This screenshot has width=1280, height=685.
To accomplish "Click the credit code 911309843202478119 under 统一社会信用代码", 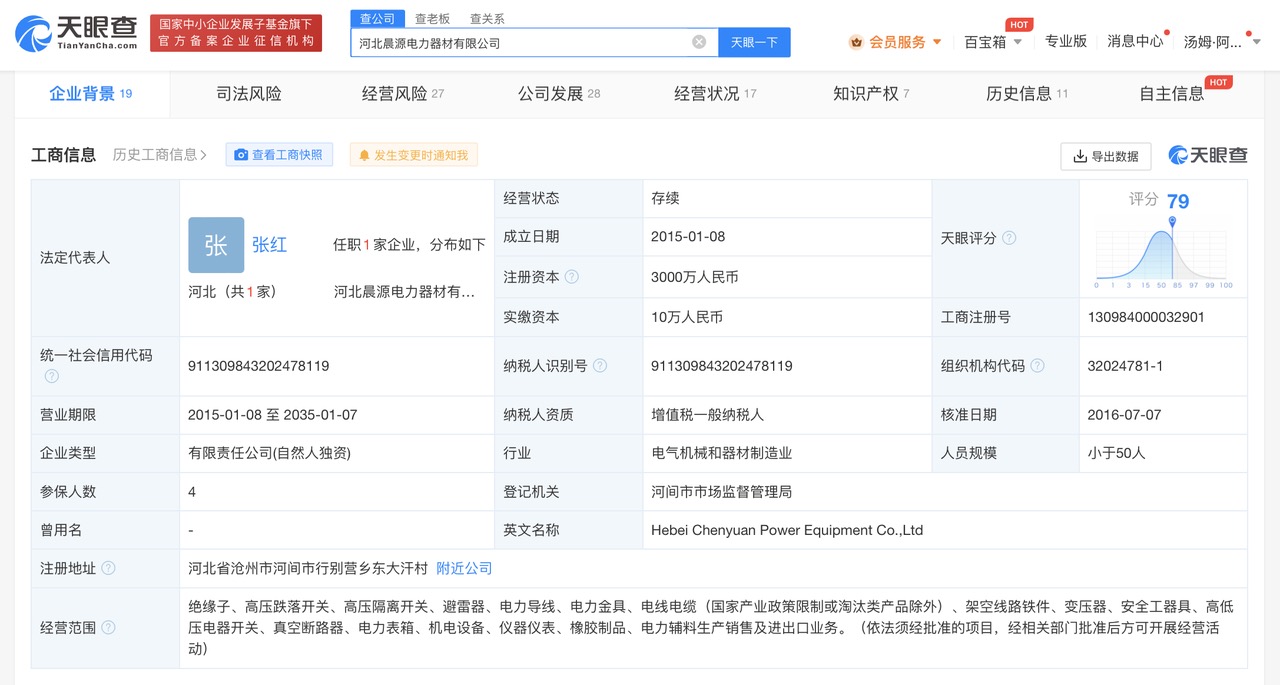I will [x=259, y=366].
